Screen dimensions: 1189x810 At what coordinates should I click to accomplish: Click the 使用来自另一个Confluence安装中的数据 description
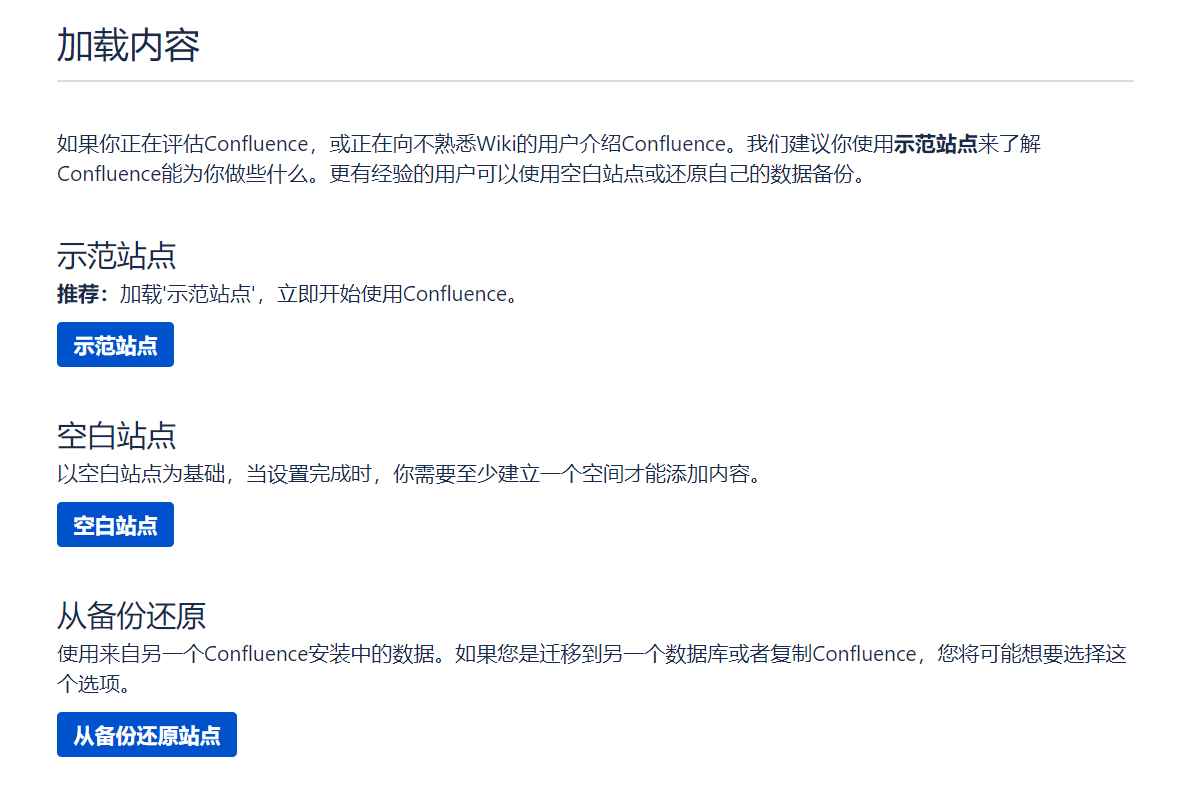point(592,669)
